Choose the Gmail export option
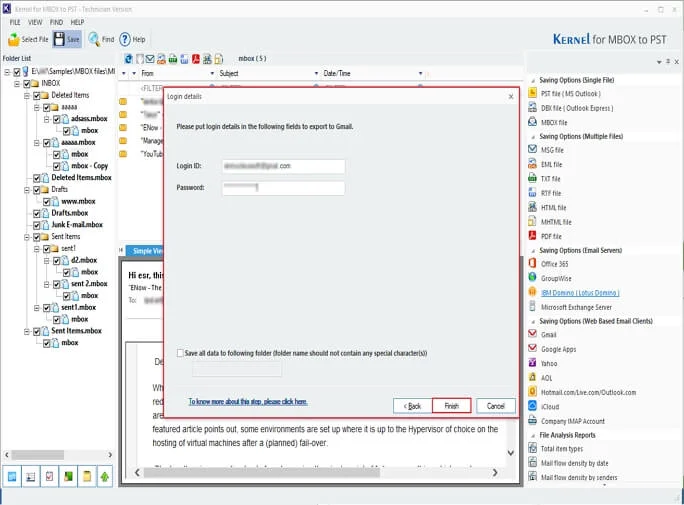Screen dimensions: 684x505 (548, 335)
